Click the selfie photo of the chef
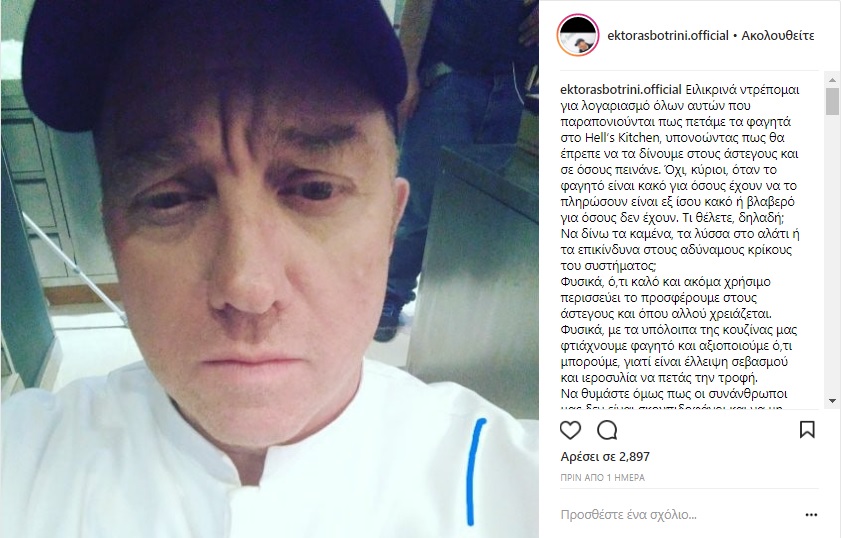Viewport: 841px width, 538px height. tap(270, 269)
